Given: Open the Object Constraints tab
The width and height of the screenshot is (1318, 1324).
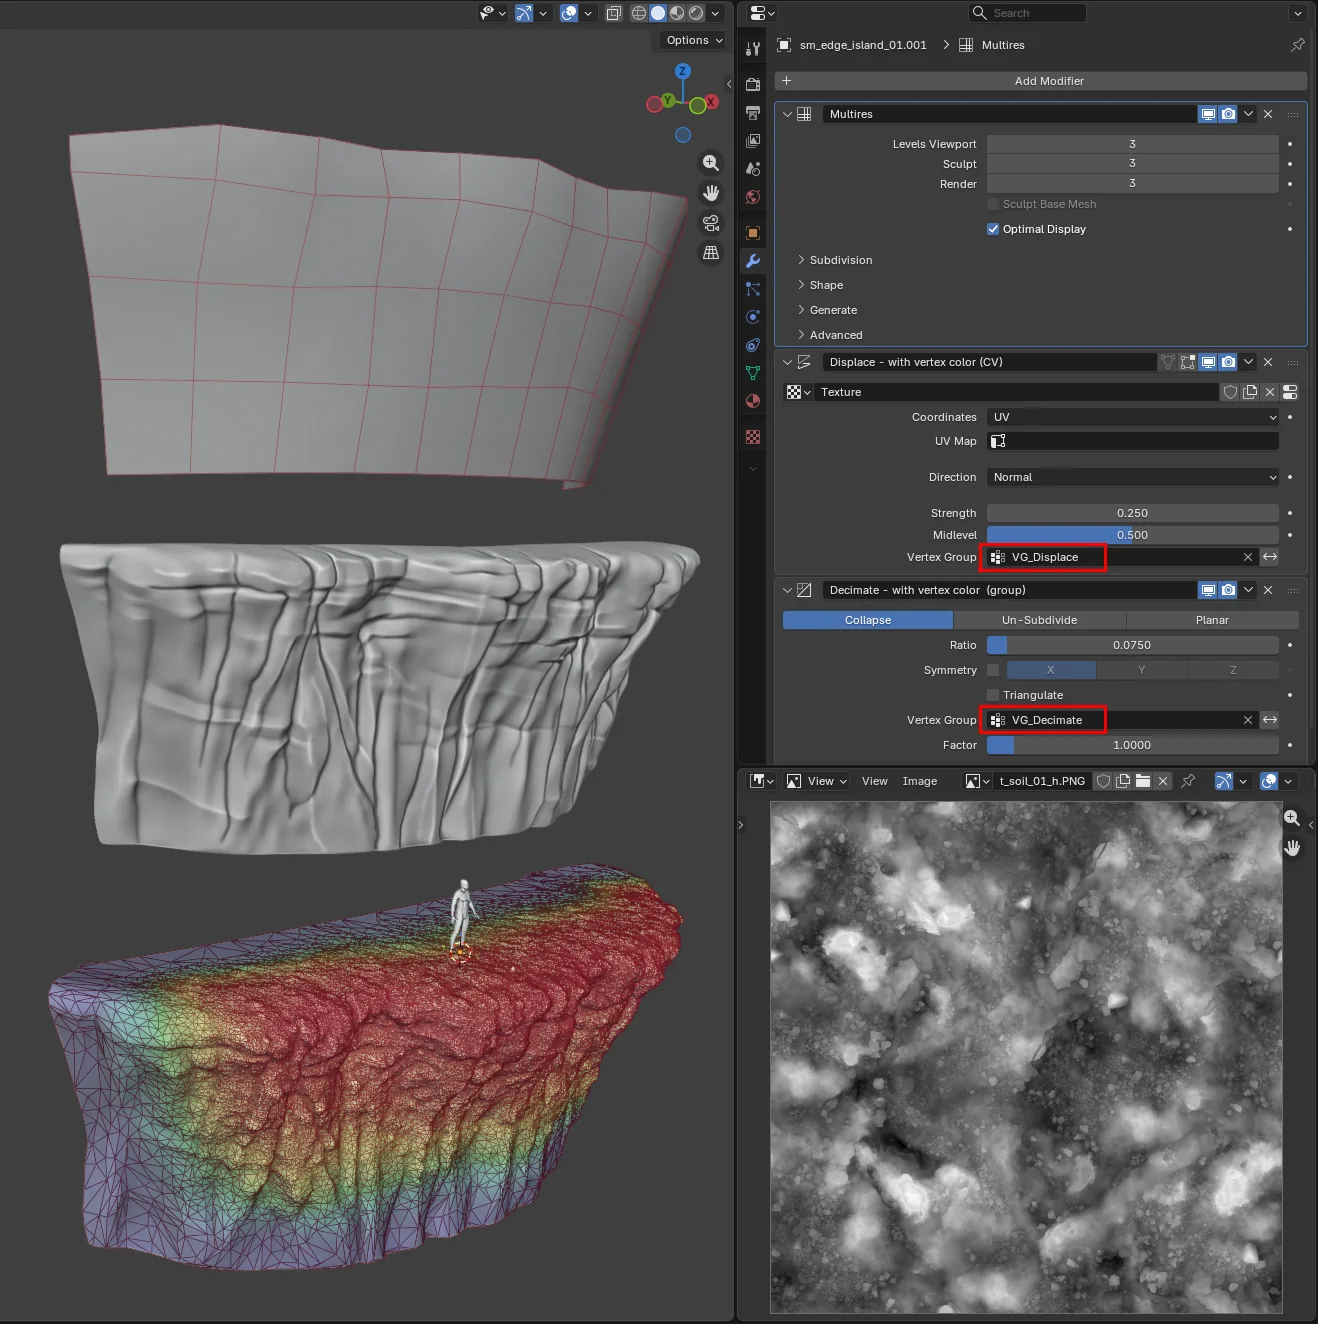Looking at the screenshot, I should [753, 345].
